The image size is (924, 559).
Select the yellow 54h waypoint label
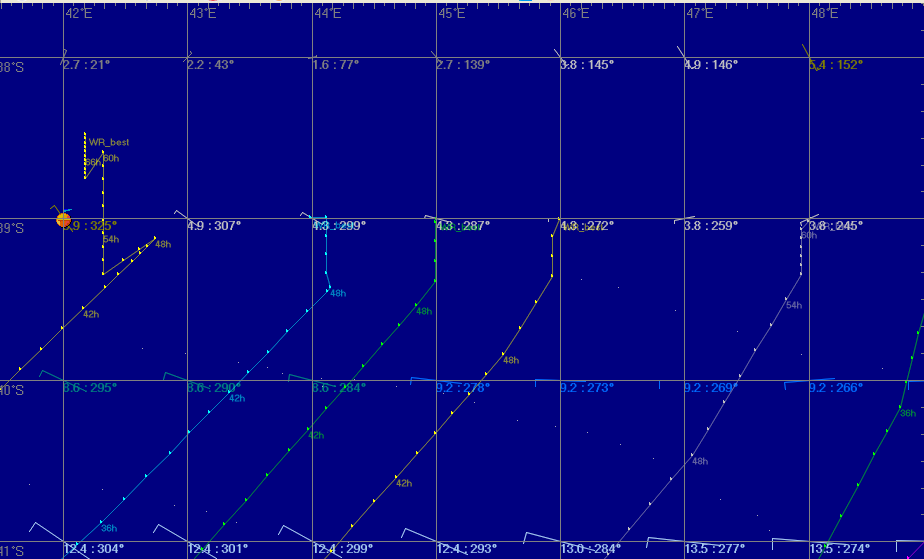111,240
